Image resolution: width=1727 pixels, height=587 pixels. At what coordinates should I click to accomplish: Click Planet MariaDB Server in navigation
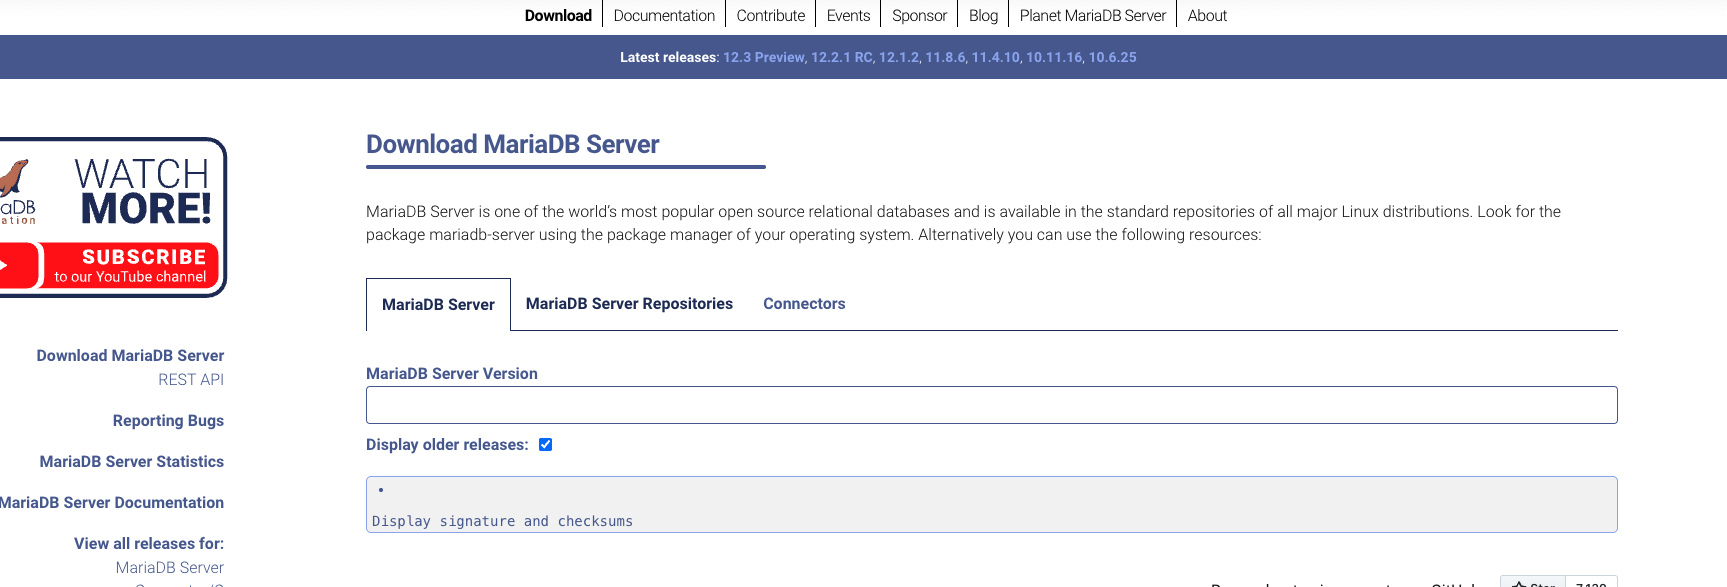point(1092,16)
